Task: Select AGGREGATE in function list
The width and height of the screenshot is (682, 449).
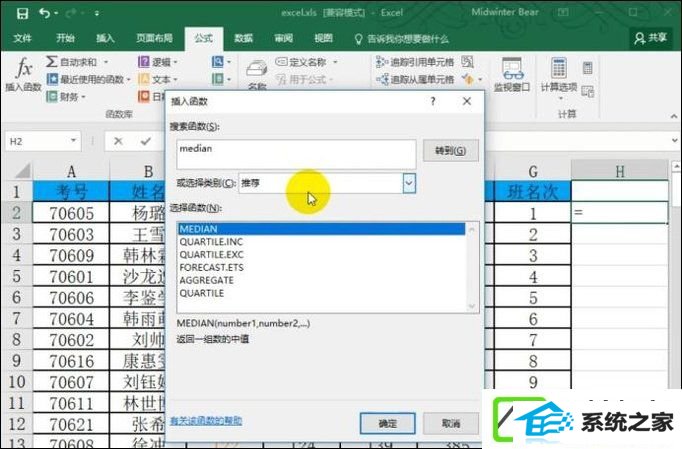Action: point(321,280)
